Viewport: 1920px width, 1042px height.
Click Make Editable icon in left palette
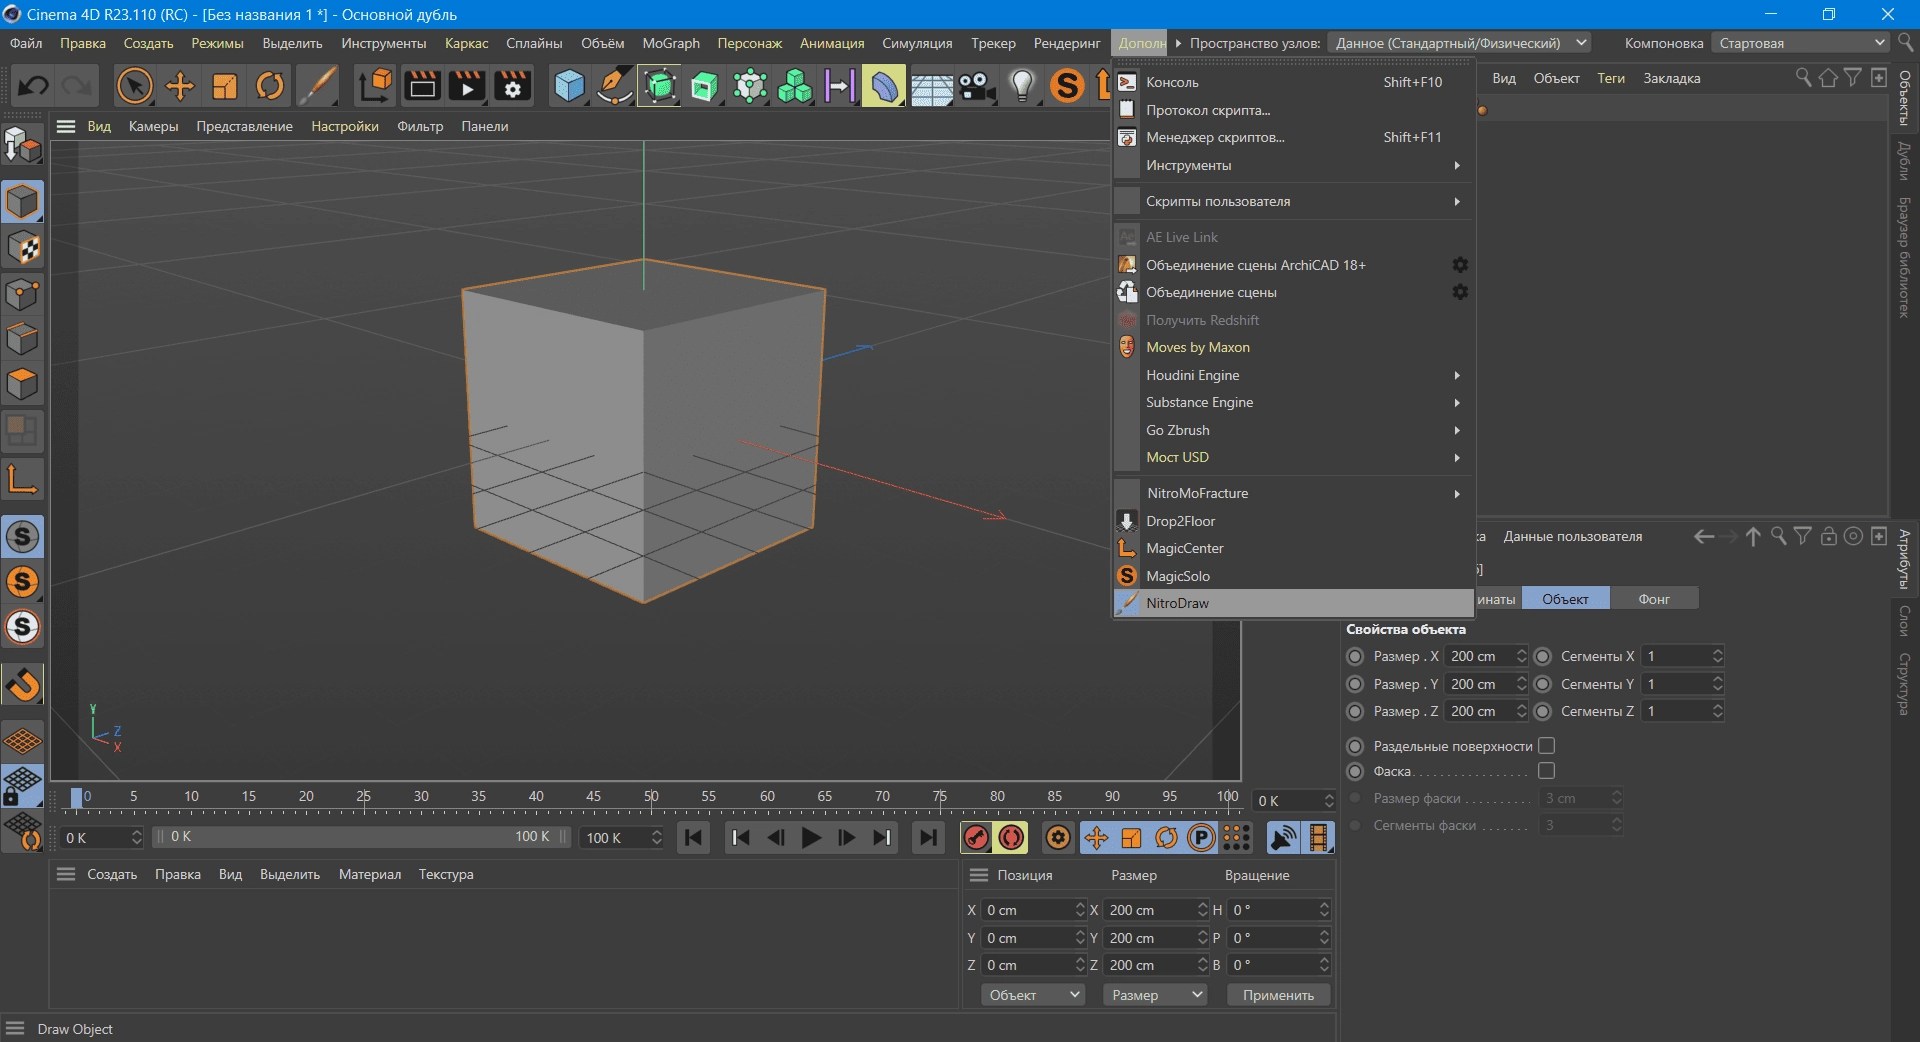pyautogui.click(x=22, y=146)
